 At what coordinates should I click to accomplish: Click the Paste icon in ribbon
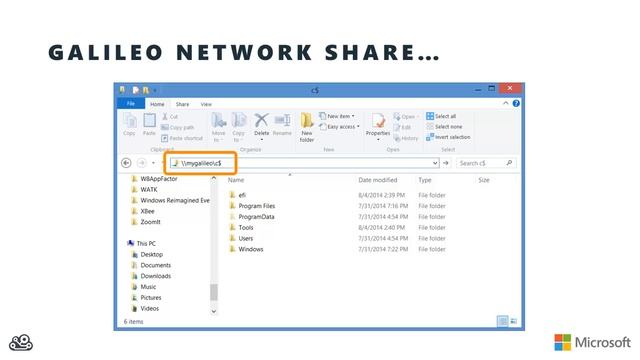click(x=149, y=121)
